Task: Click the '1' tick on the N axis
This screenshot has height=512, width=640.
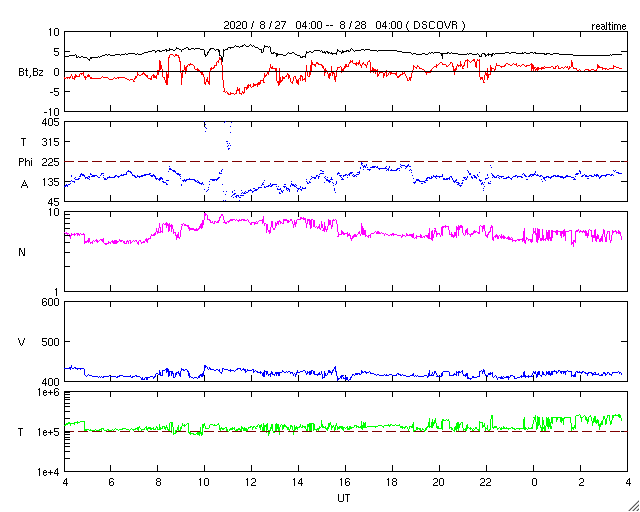Action: 57,292
